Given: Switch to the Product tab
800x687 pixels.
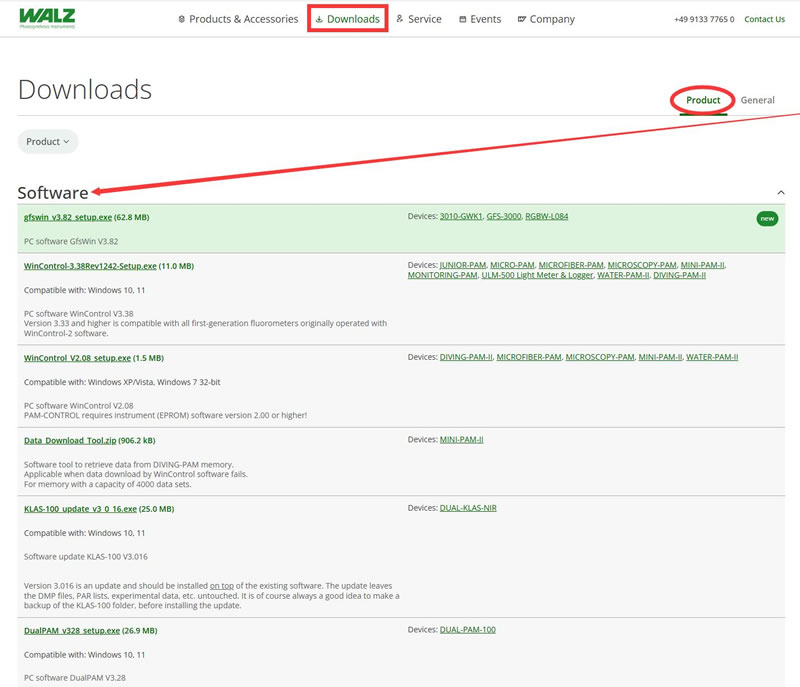Looking at the screenshot, I should pyautogui.click(x=703, y=100).
